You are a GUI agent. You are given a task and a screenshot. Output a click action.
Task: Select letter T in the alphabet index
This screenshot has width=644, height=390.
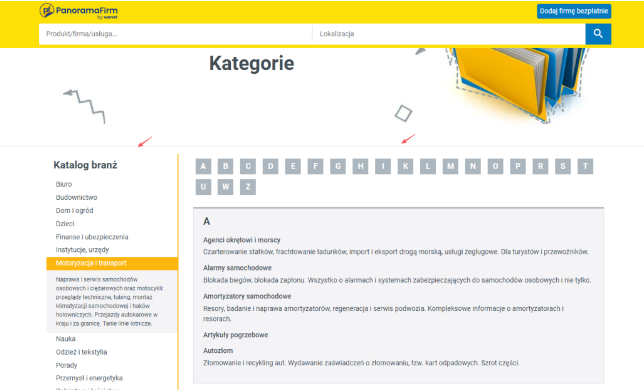click(585, 166)
